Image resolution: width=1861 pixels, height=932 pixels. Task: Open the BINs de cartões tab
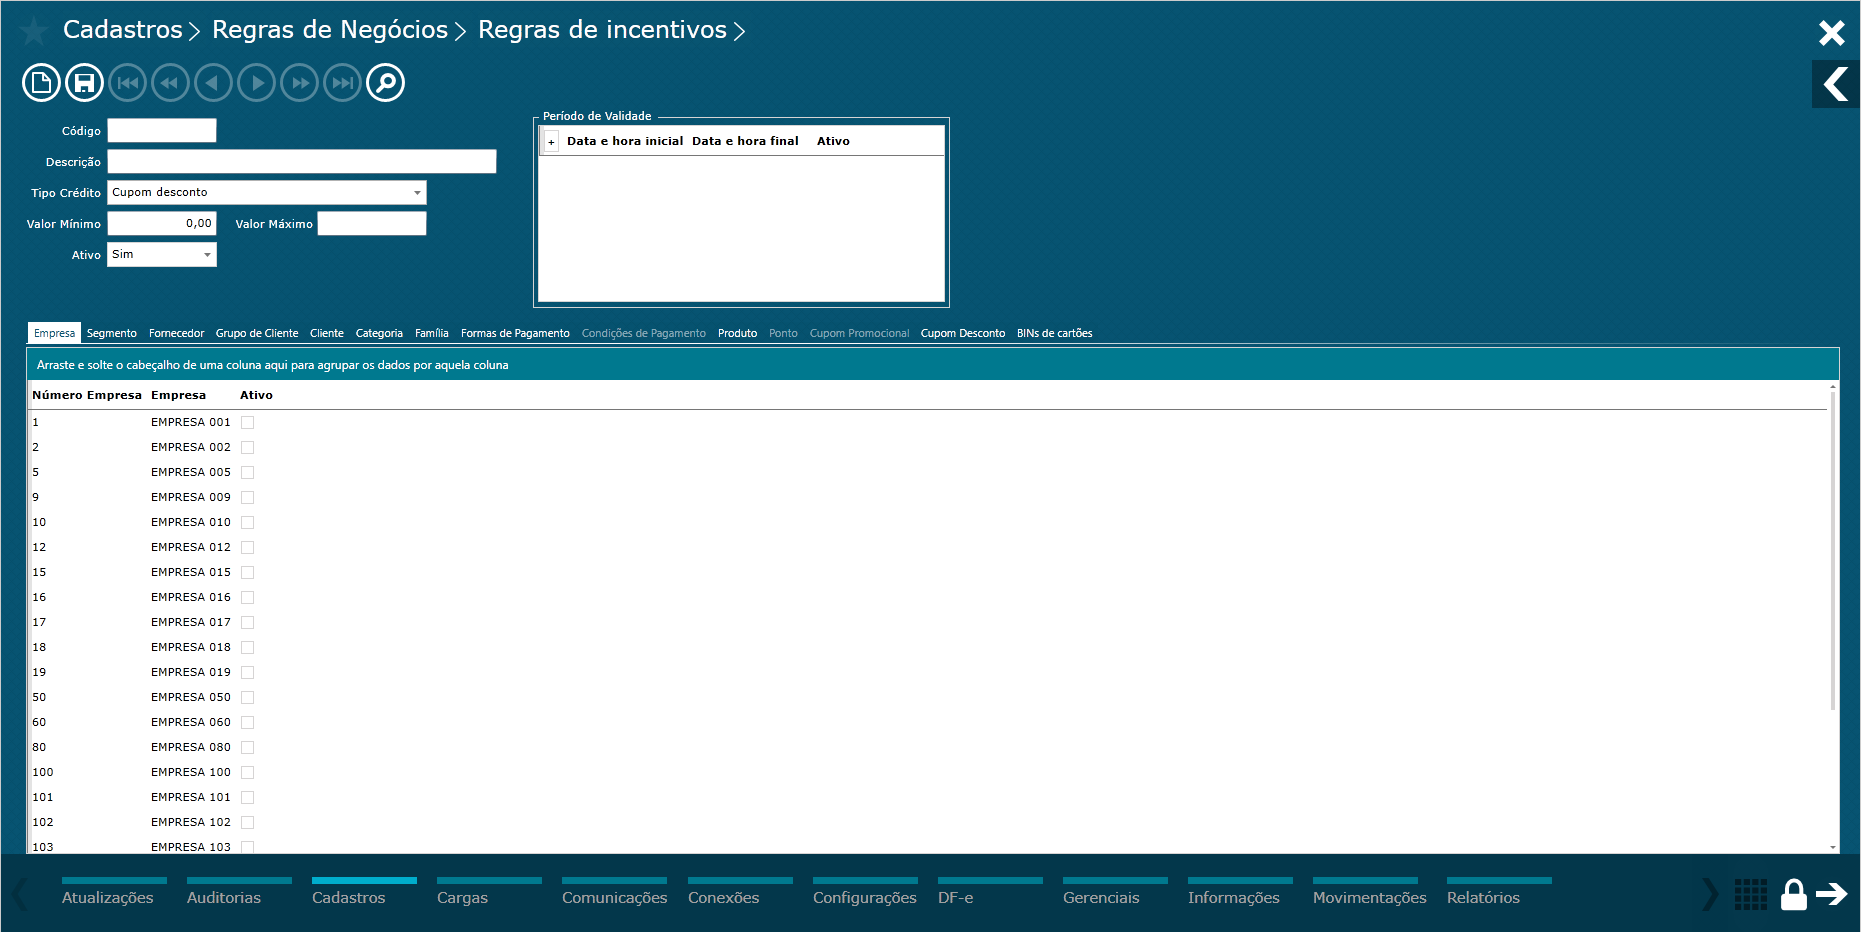1054,334
